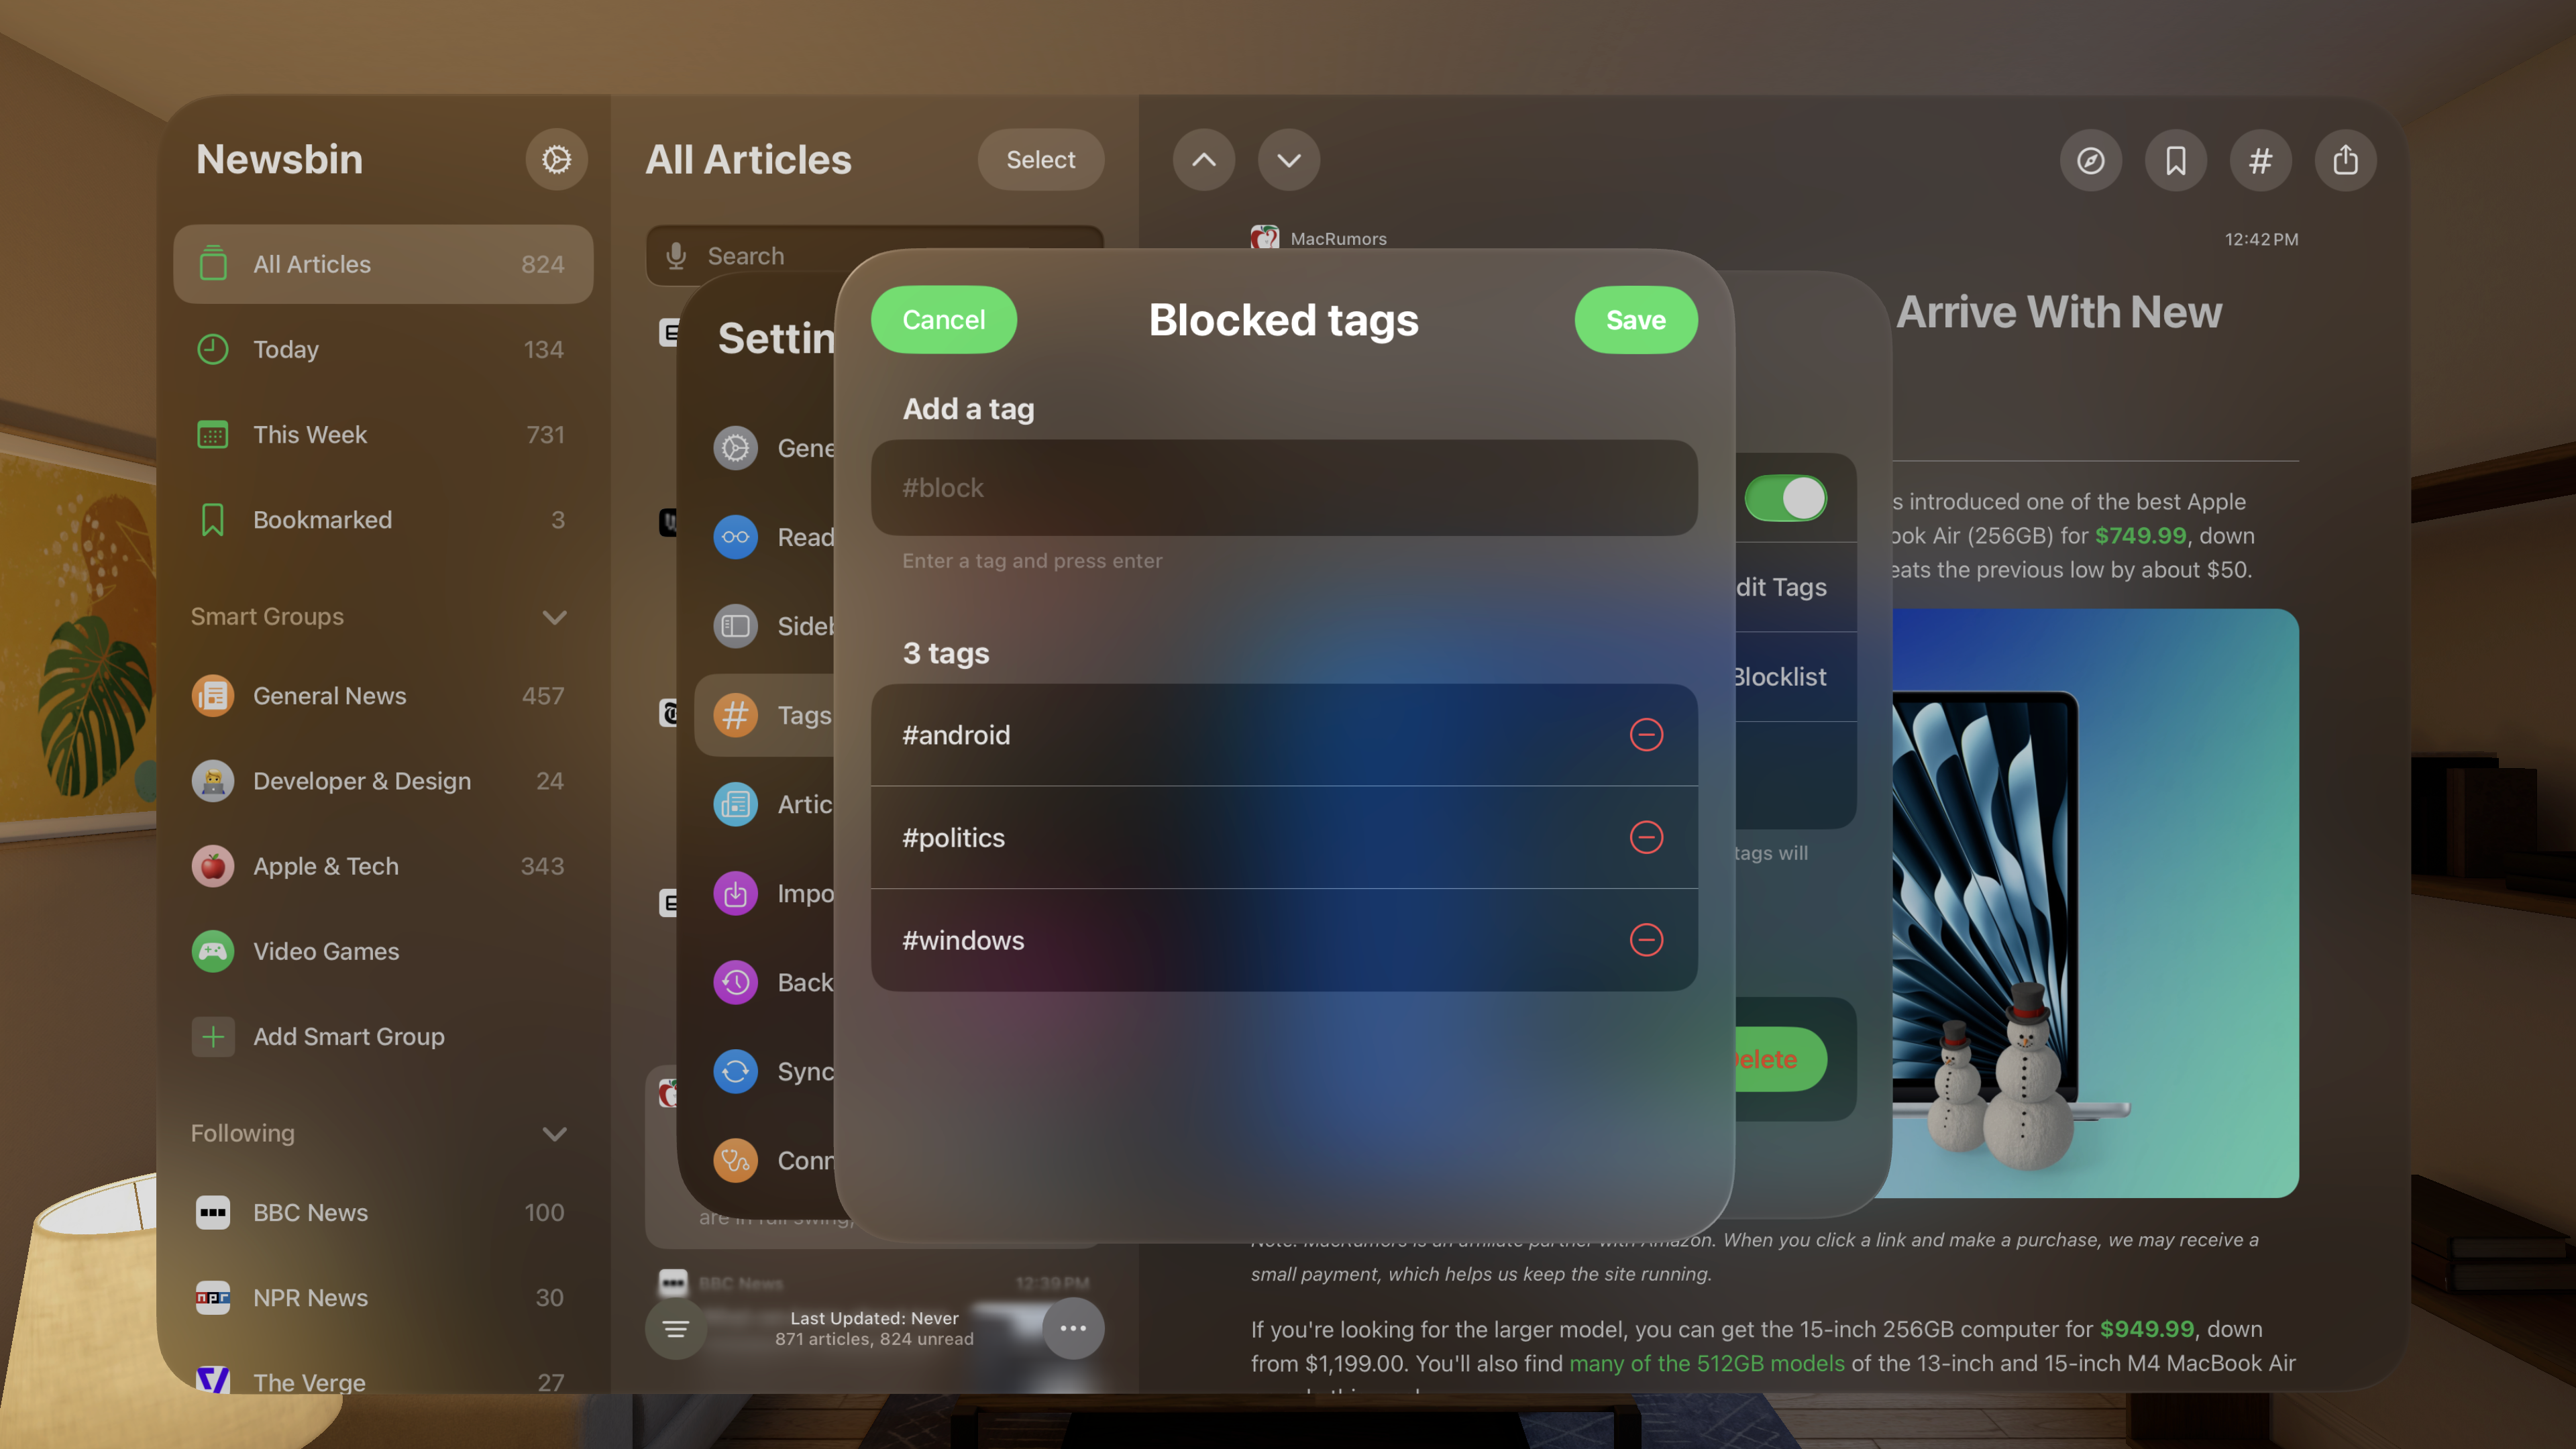Open the Connections settings icon
Screen dimensions: 2576x1449
[x=735, y=1160]
